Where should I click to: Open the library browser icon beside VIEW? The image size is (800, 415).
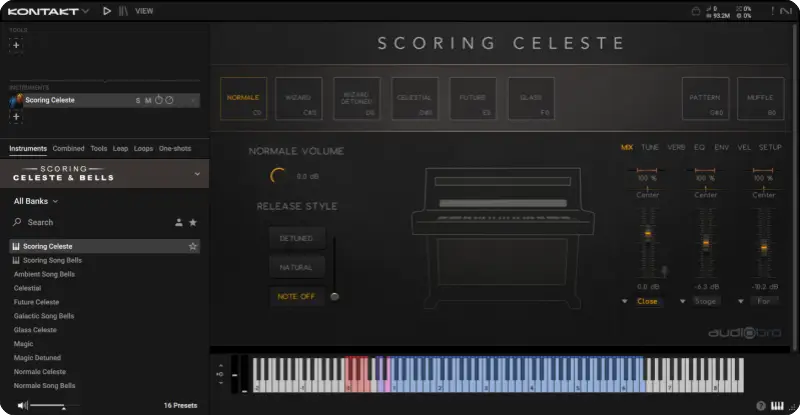[123, 11]
